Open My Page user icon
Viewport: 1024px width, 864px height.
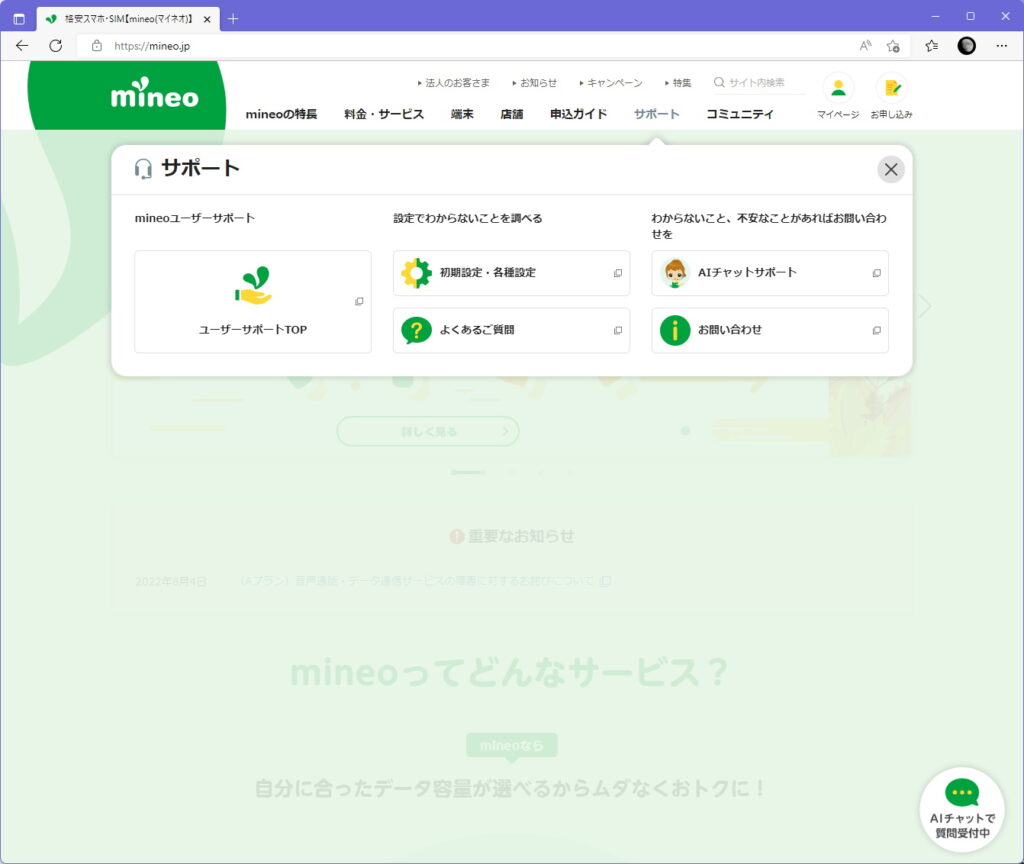click(x=838, y=88)
